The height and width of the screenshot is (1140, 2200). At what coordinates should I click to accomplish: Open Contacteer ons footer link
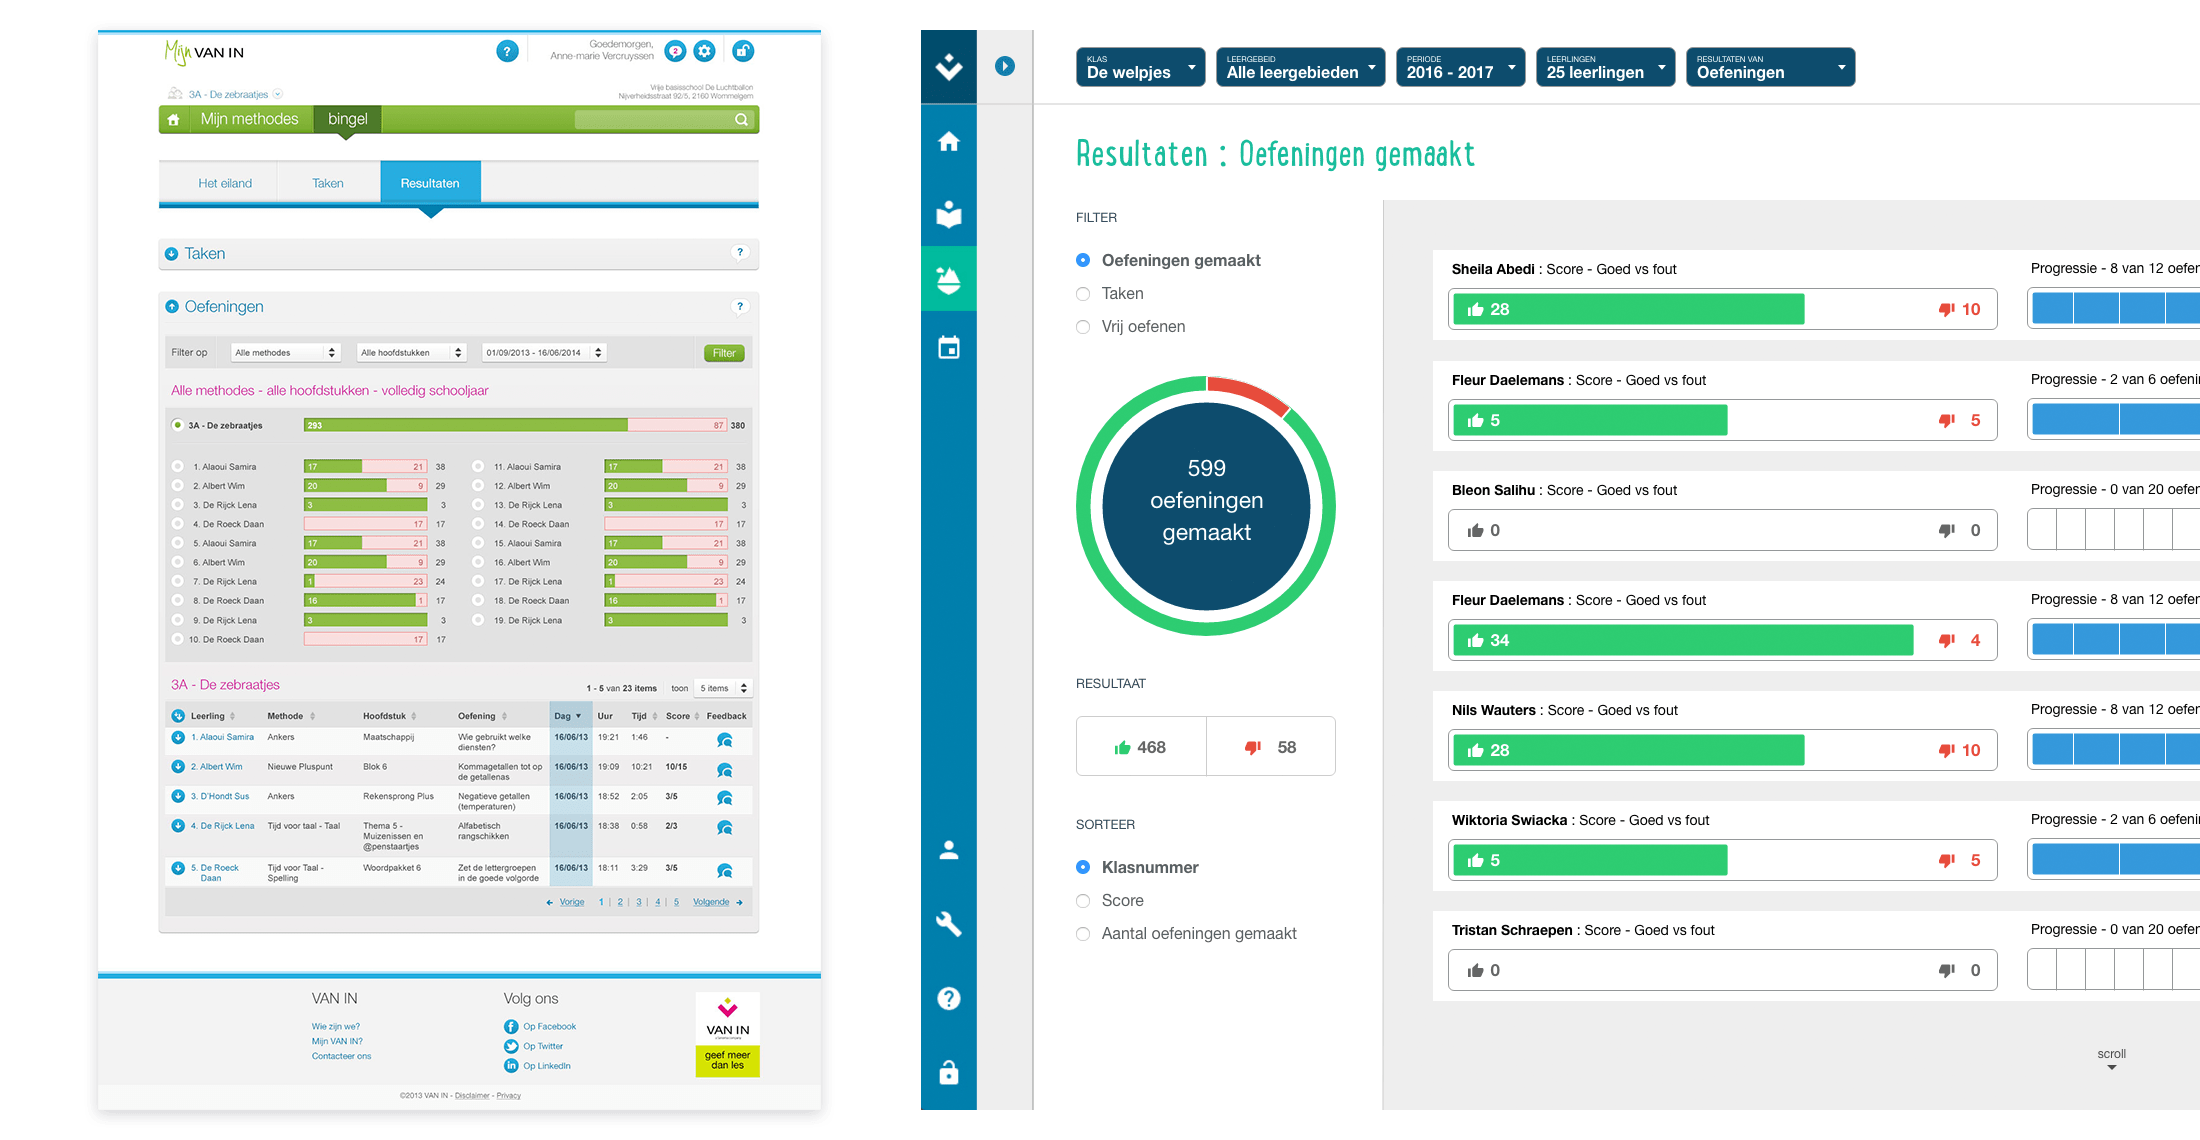341,1056
